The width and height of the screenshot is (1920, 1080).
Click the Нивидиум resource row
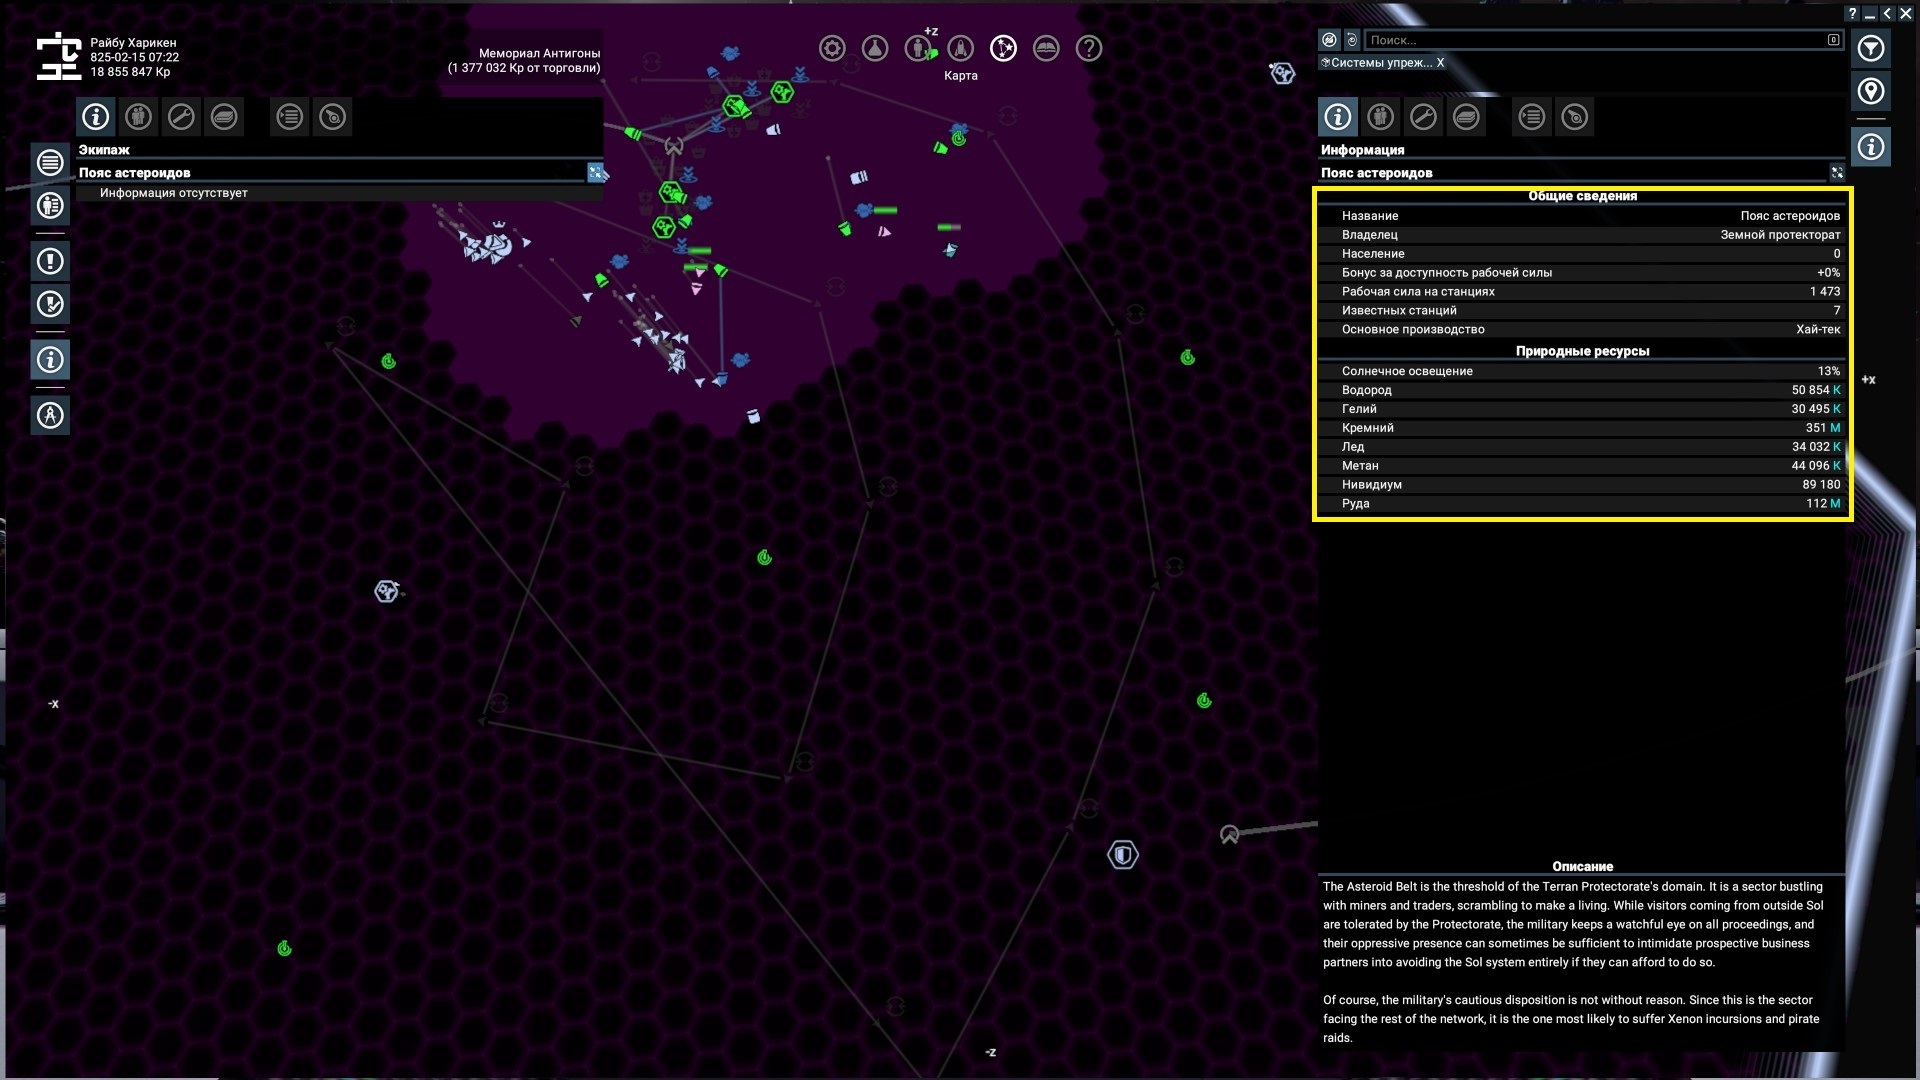1581,485
